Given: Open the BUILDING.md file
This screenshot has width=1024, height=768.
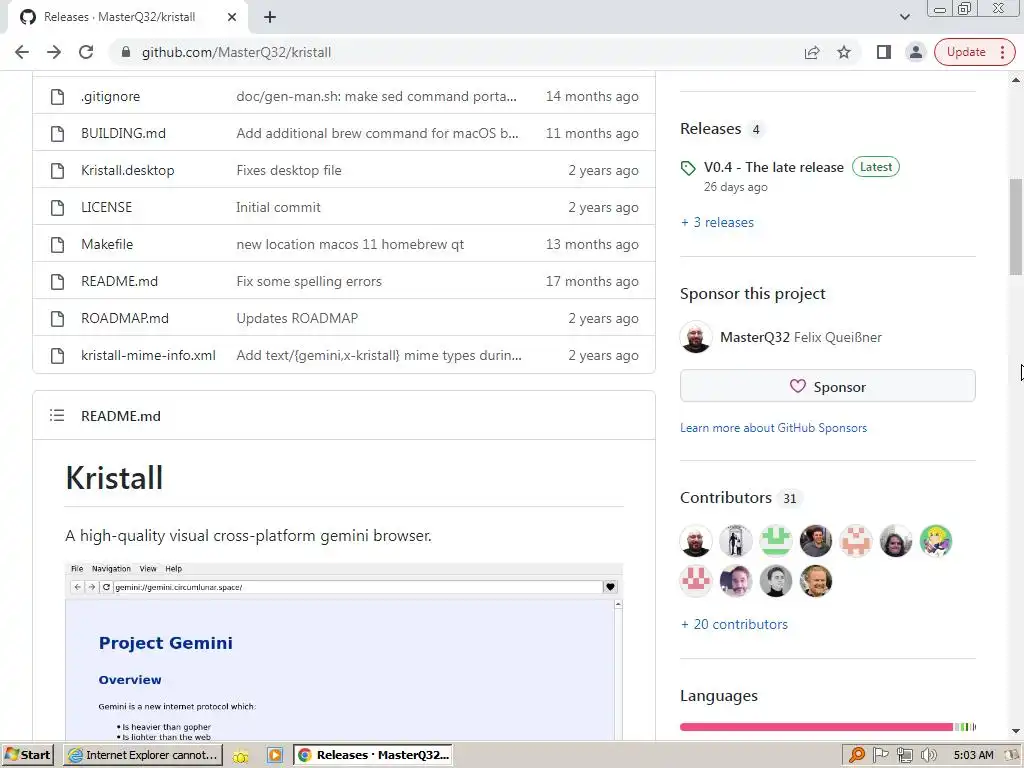Looking at the screenshot, I should (x=123, y=133).
